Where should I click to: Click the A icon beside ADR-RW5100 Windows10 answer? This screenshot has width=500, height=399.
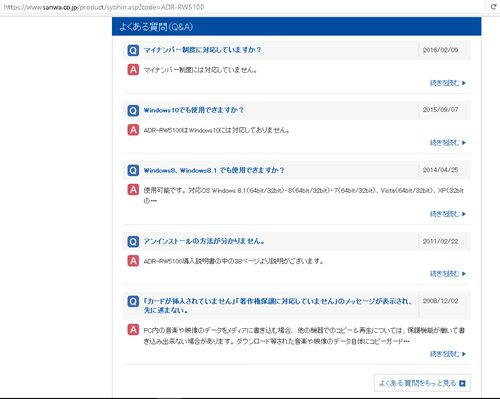(x=133, y=130)
